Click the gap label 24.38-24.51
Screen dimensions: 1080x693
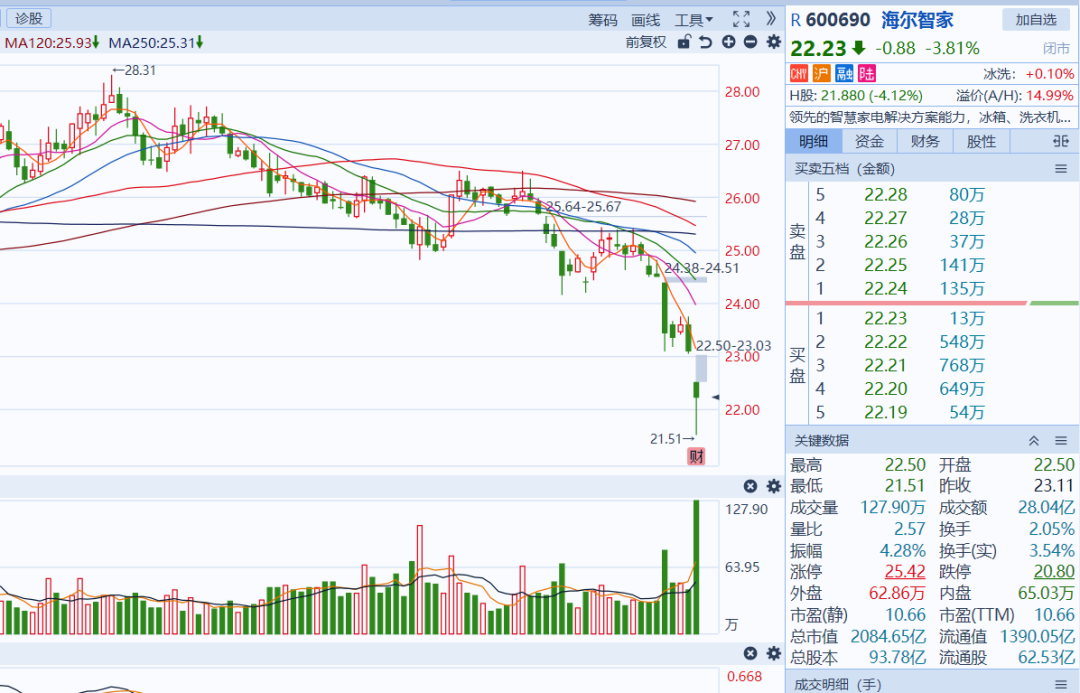click(x=701, y=269)
